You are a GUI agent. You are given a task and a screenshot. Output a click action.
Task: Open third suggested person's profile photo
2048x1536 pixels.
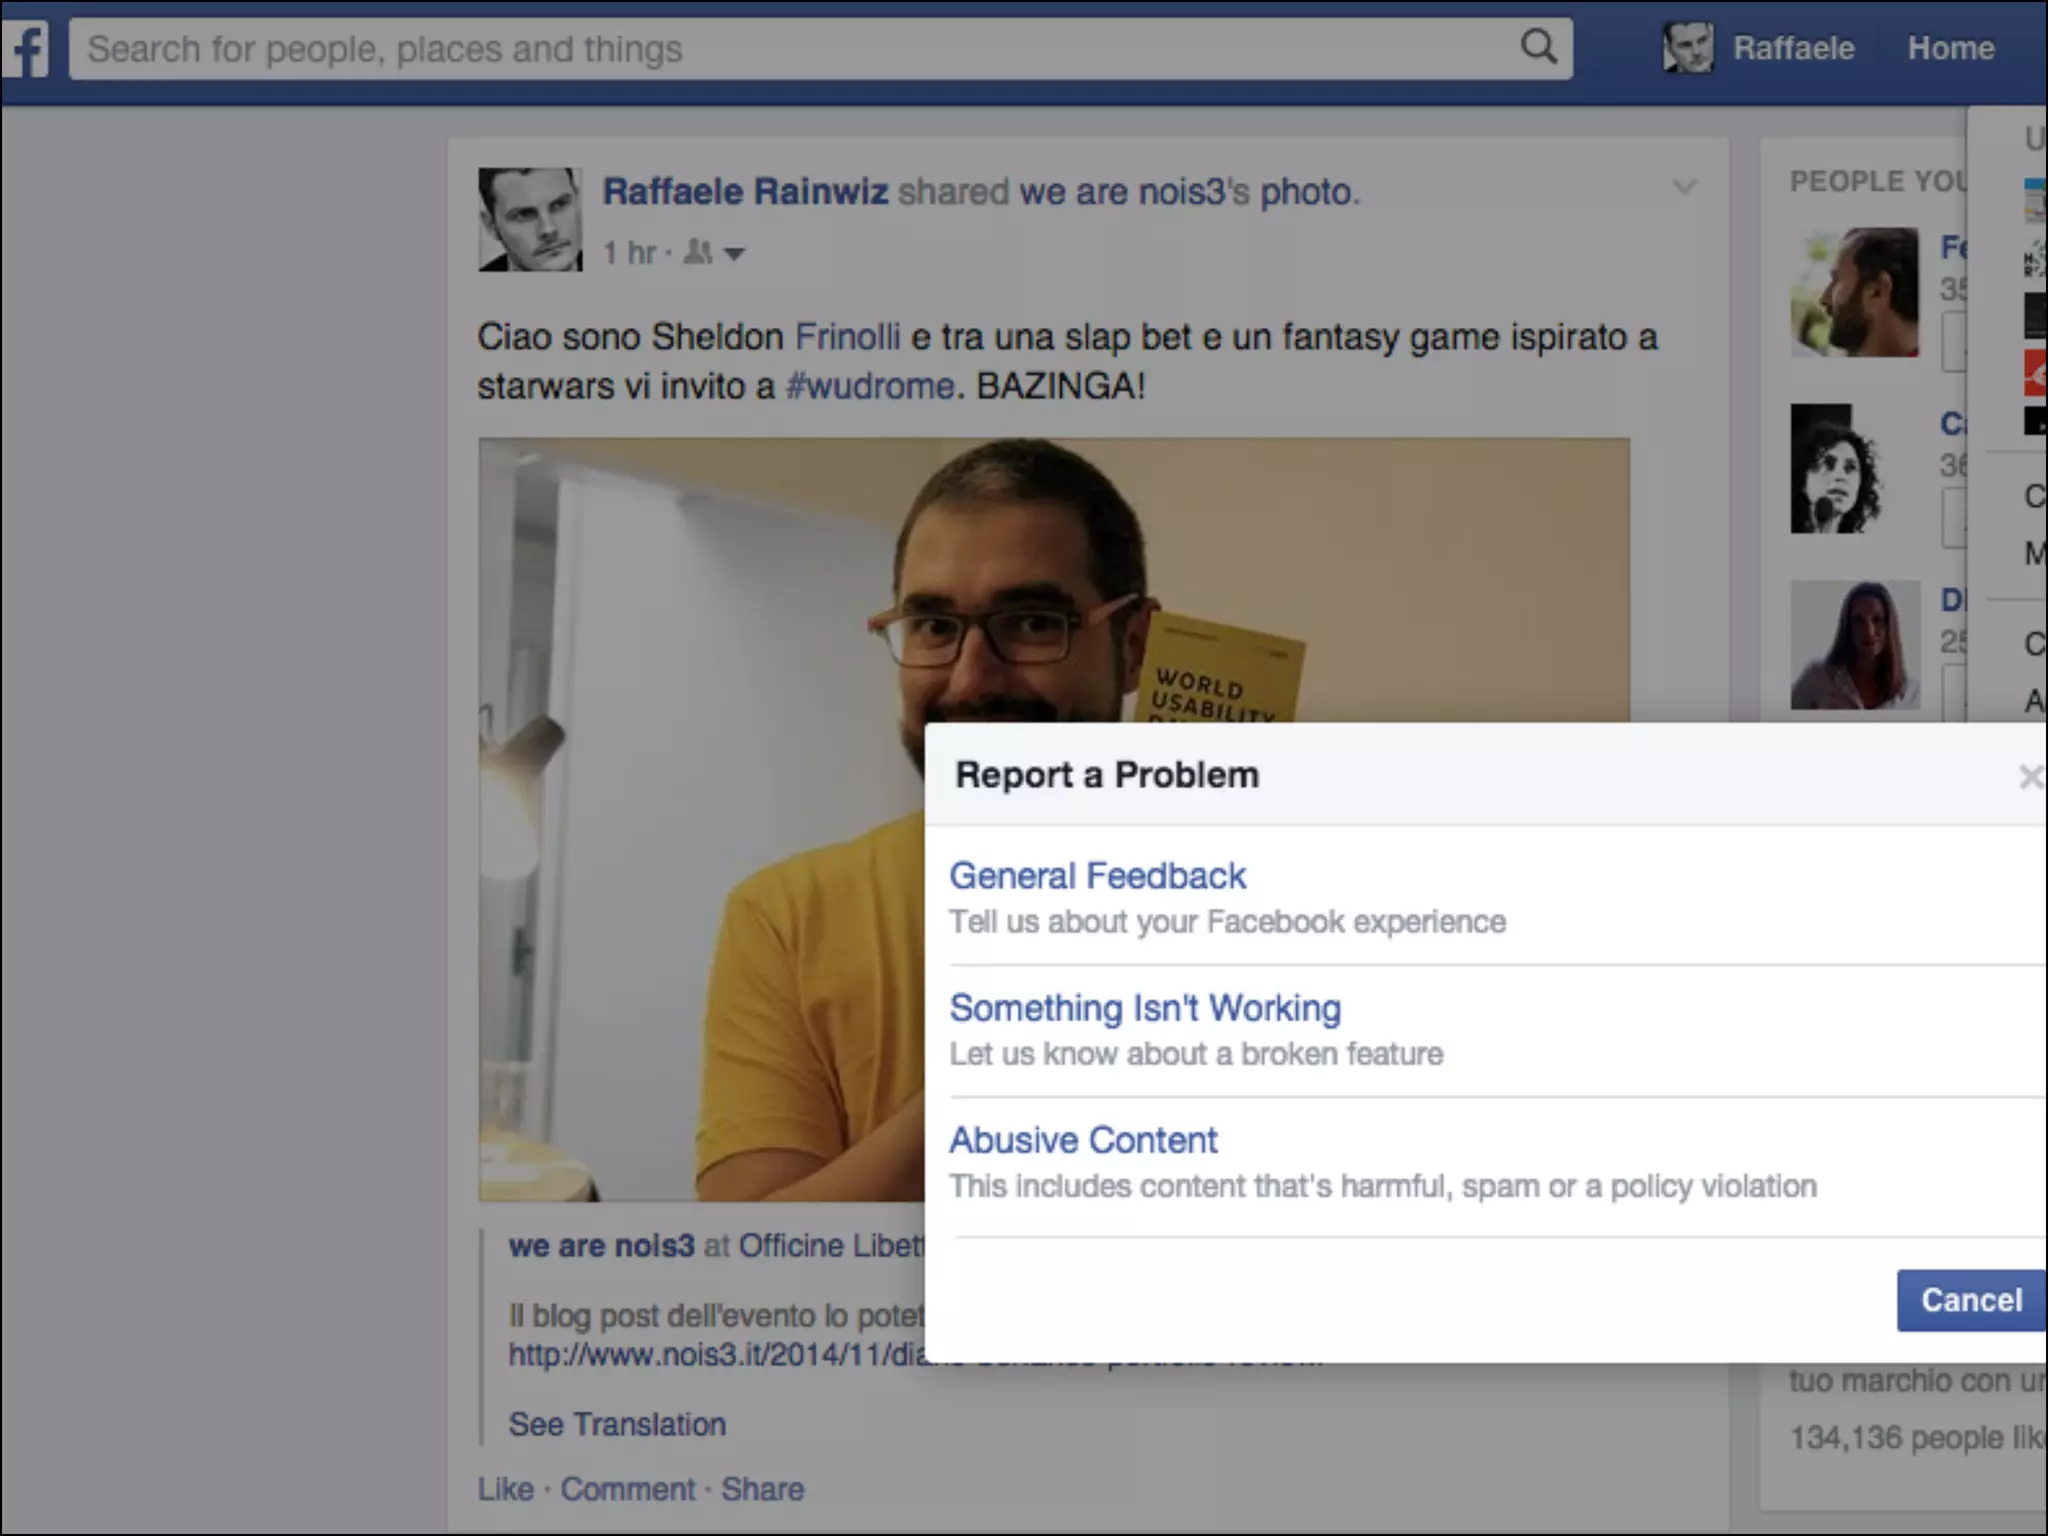(1855, 646)
